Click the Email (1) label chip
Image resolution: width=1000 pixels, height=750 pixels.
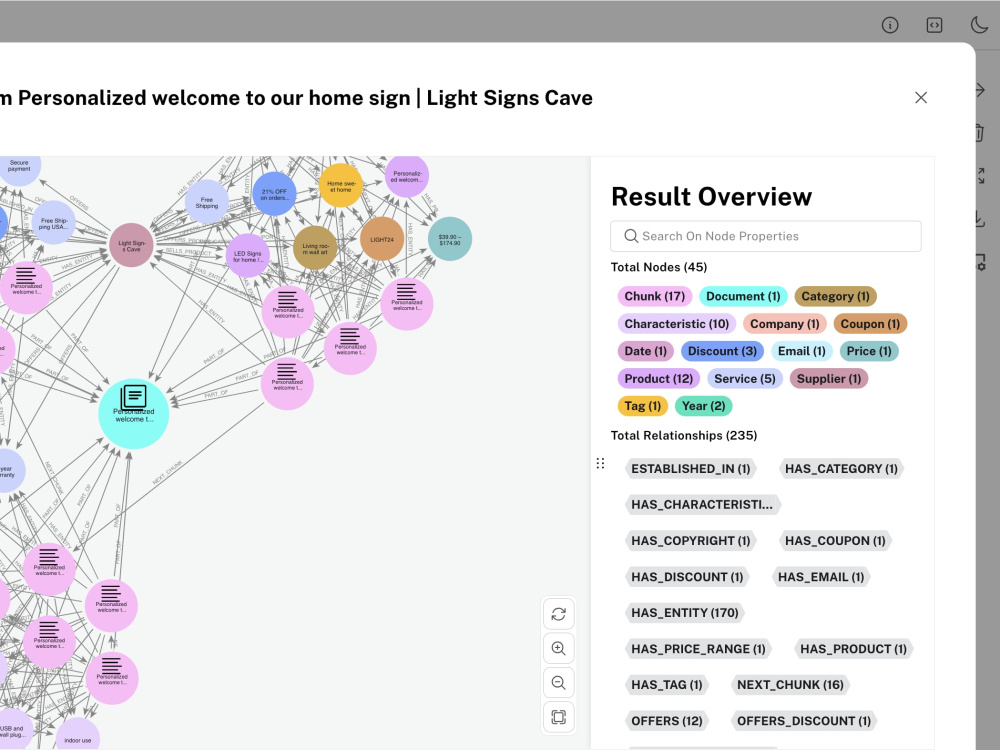[802, 351]
